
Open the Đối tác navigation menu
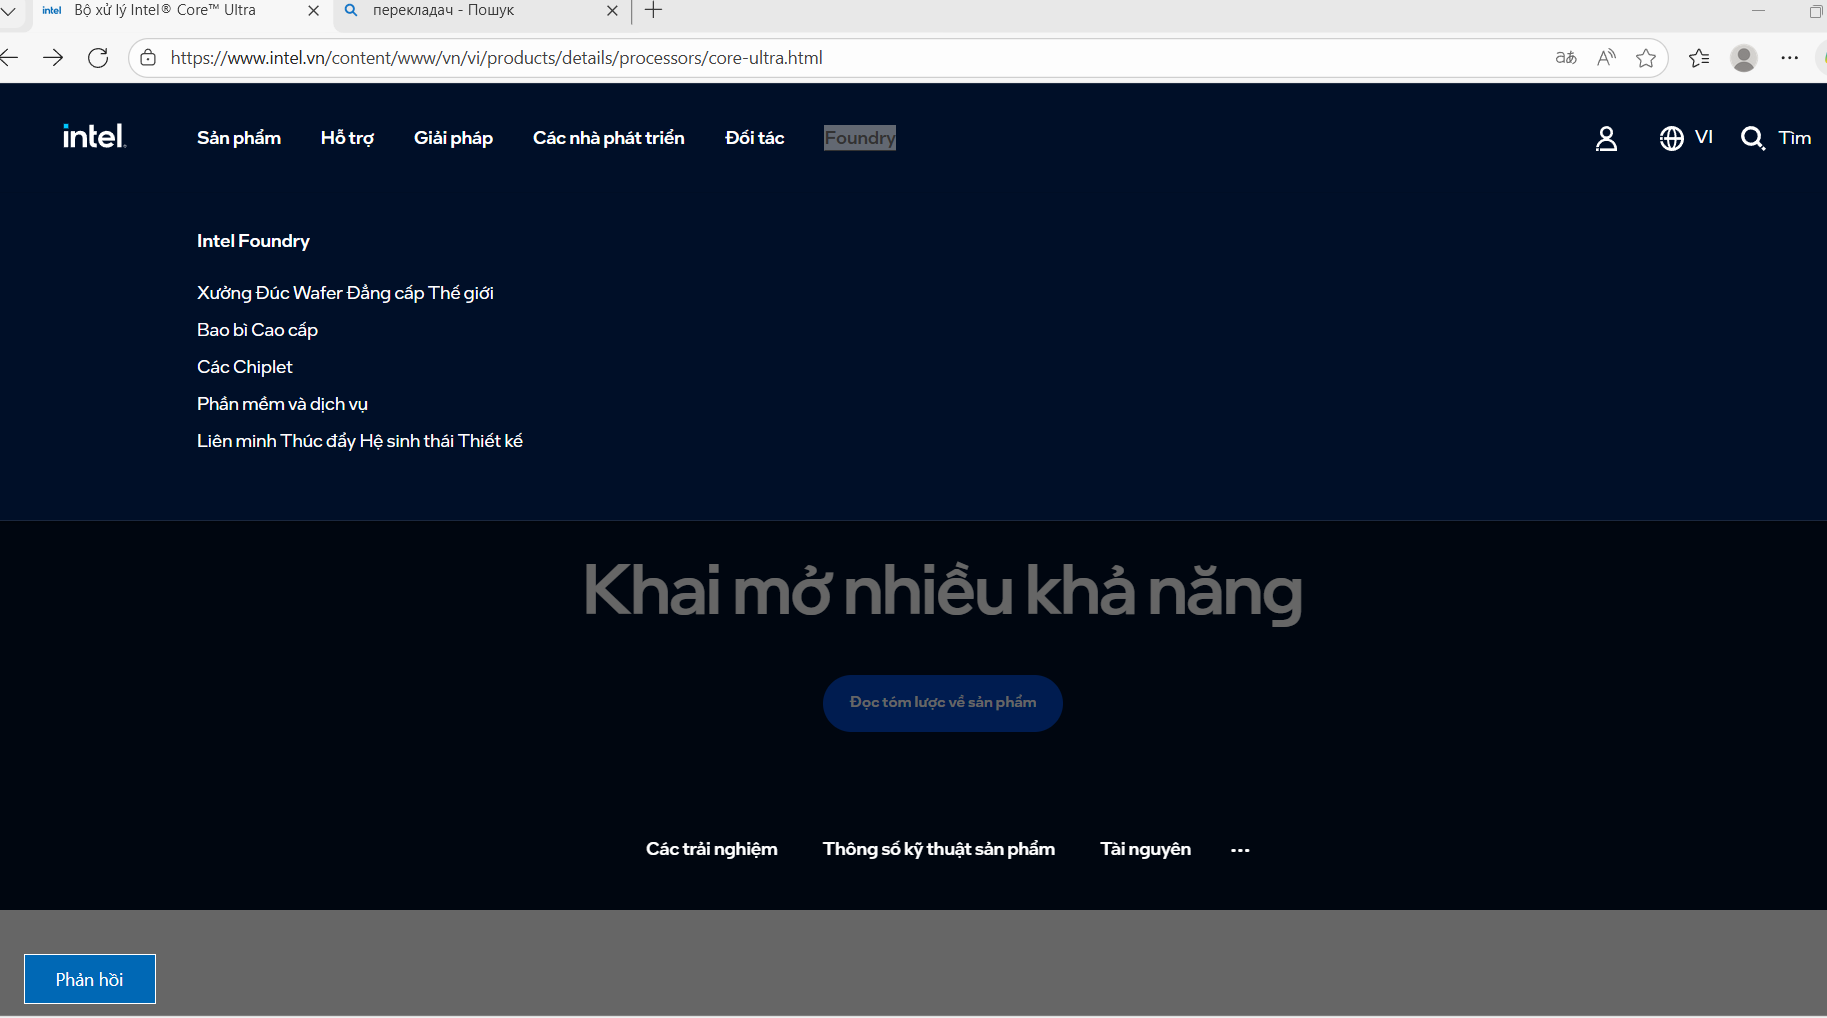tap(755, 138)
